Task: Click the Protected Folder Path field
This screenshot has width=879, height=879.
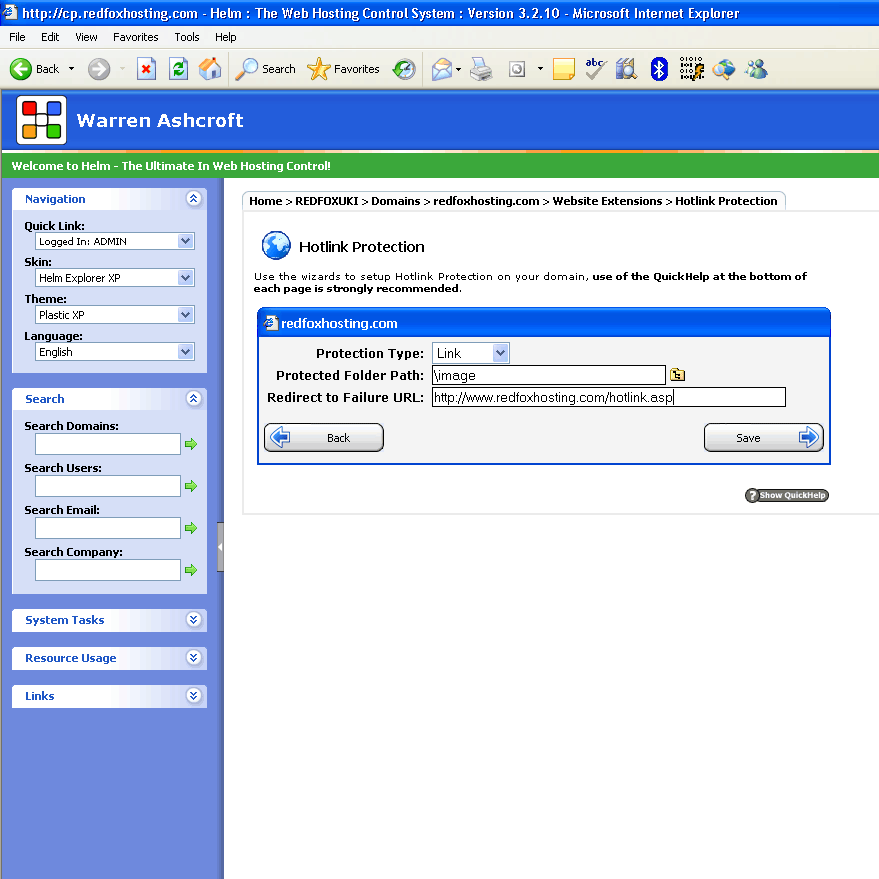Action: pos(549,375)
